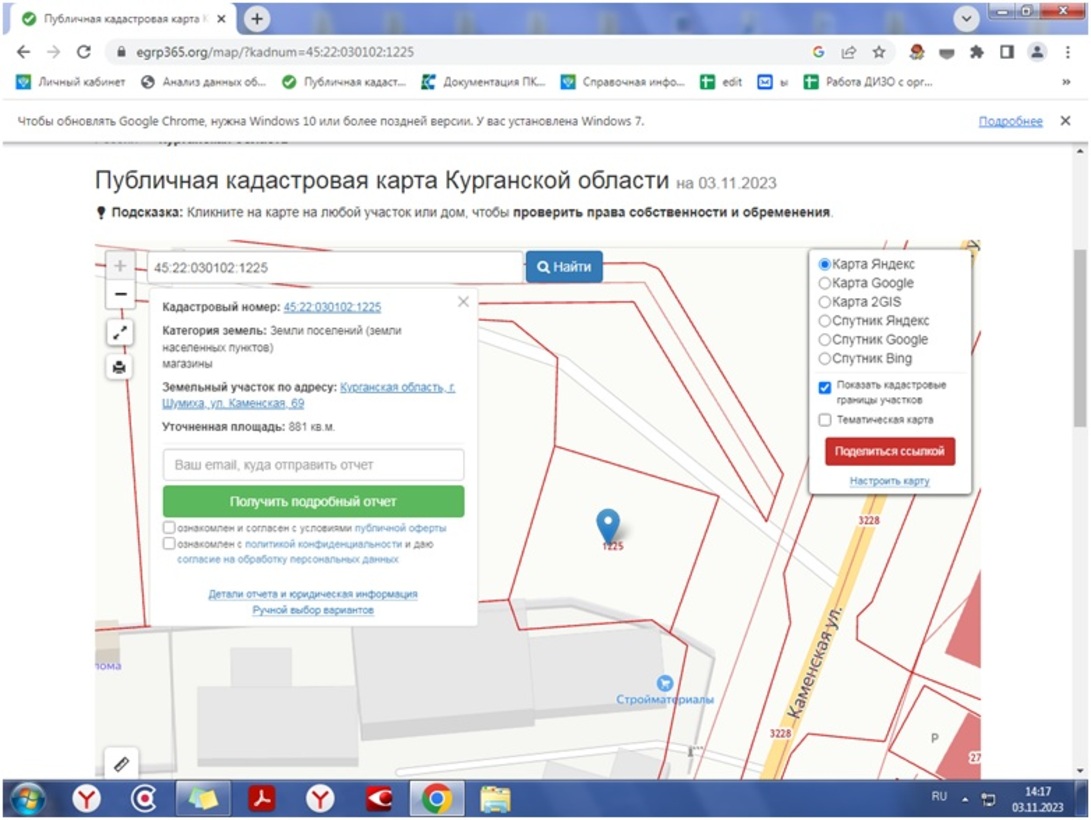Screen dimensions: 1091x820
Task: Select the Спутник Google radio option
Action: [825, 339]
